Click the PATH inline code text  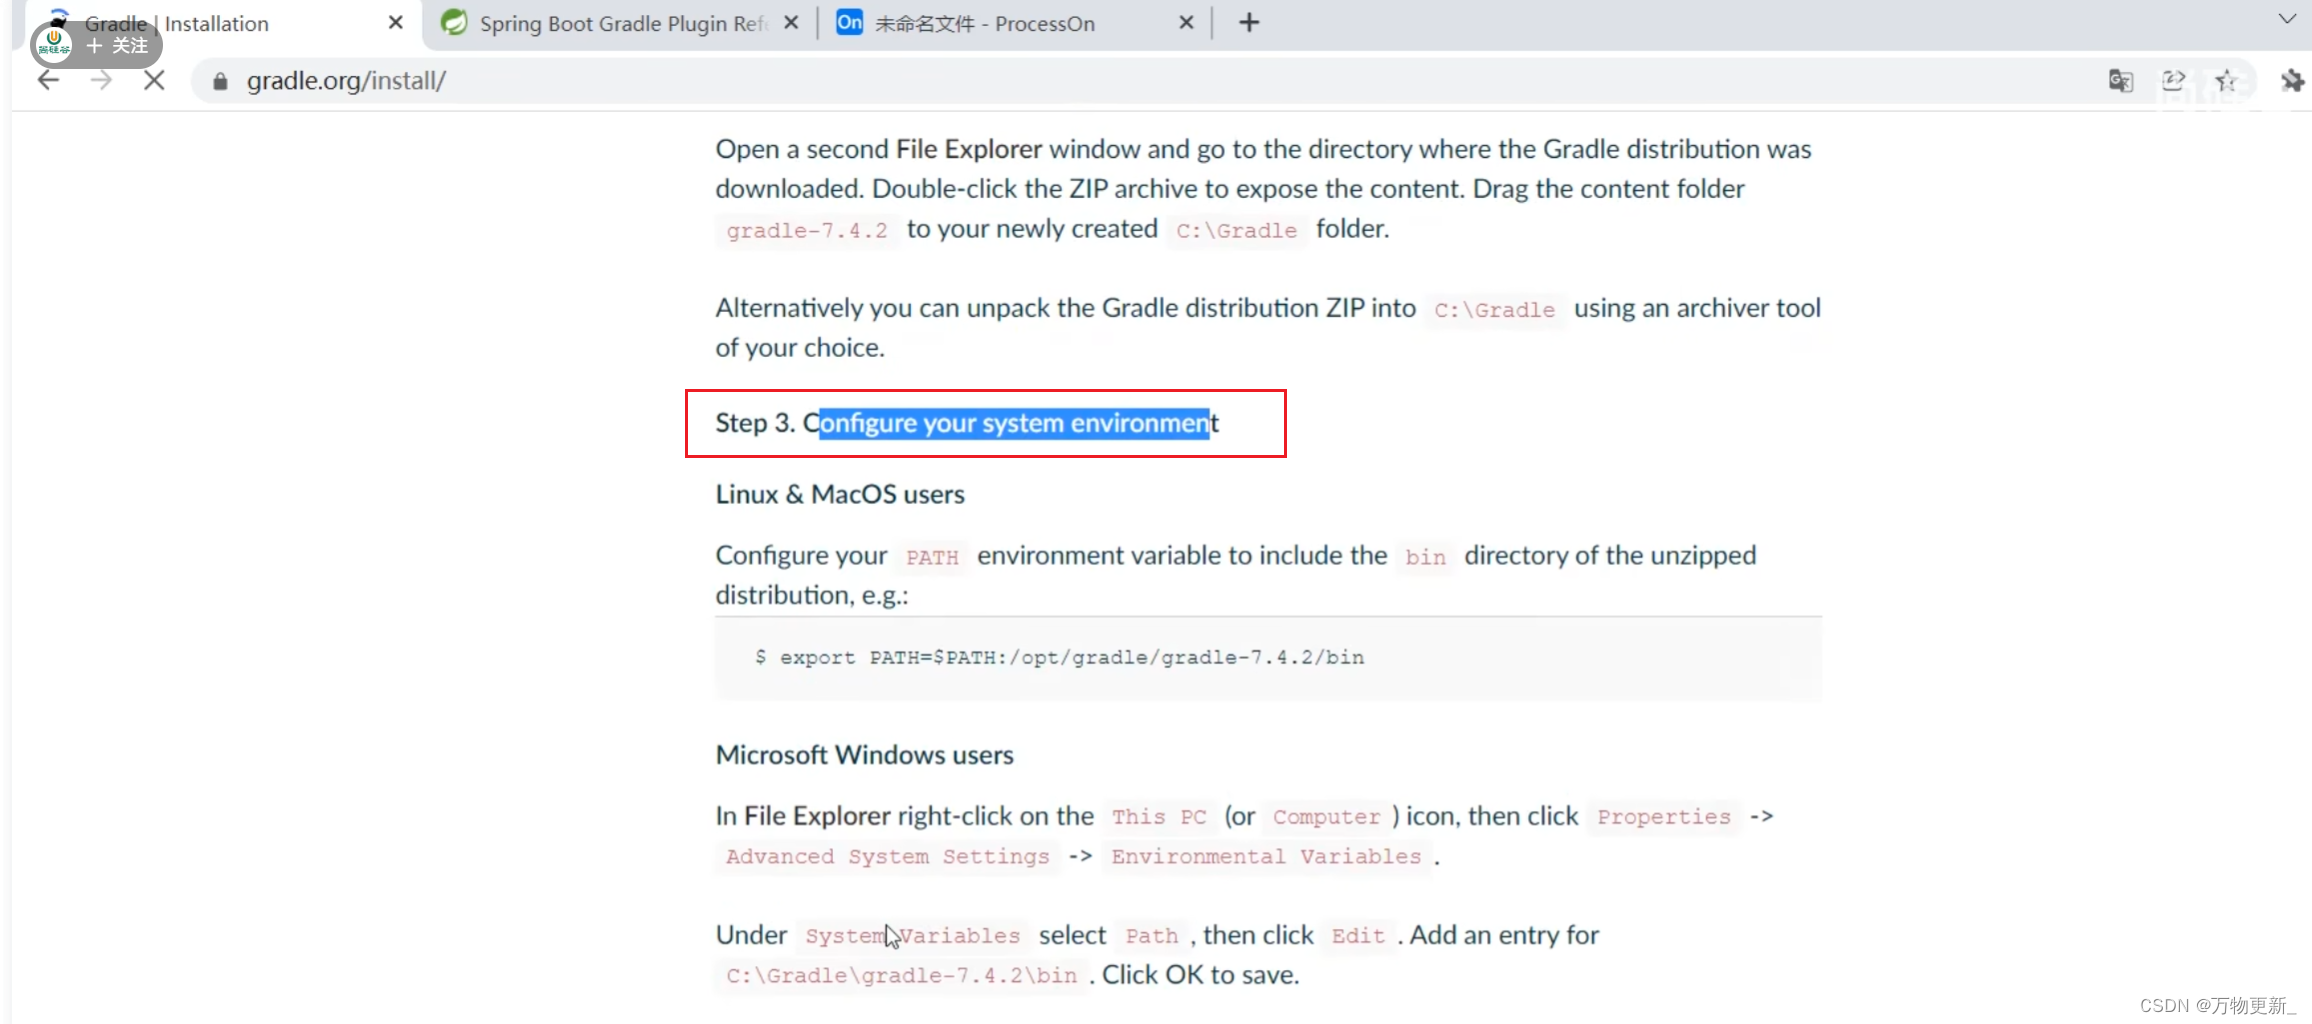click(x=932, y=557)
